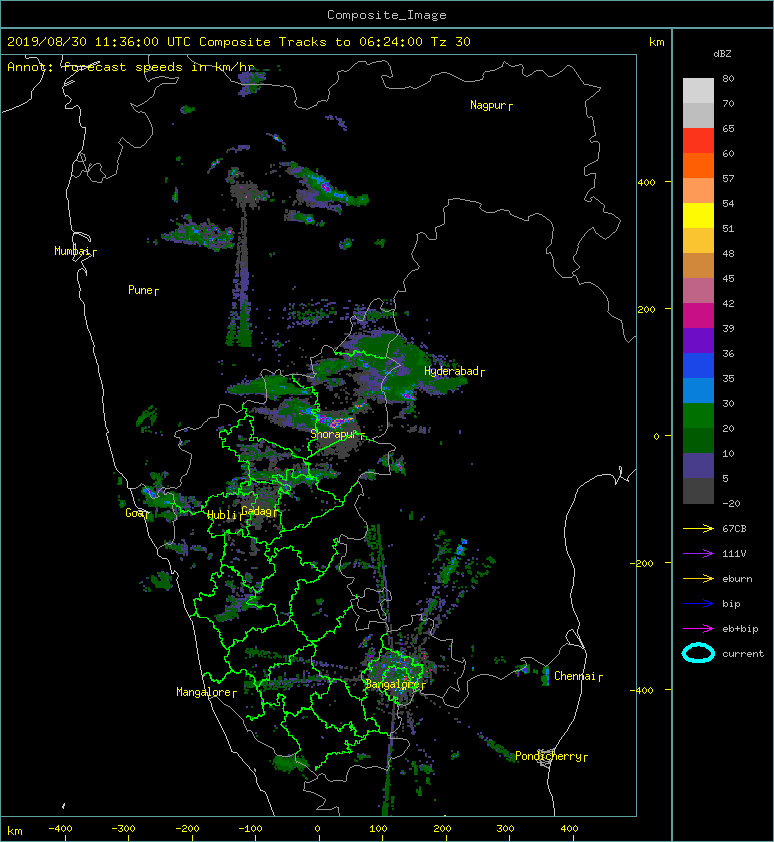774x842 pixels.
Task: Click the 'Composite_Image' title text
Action: tap(387, 15)
